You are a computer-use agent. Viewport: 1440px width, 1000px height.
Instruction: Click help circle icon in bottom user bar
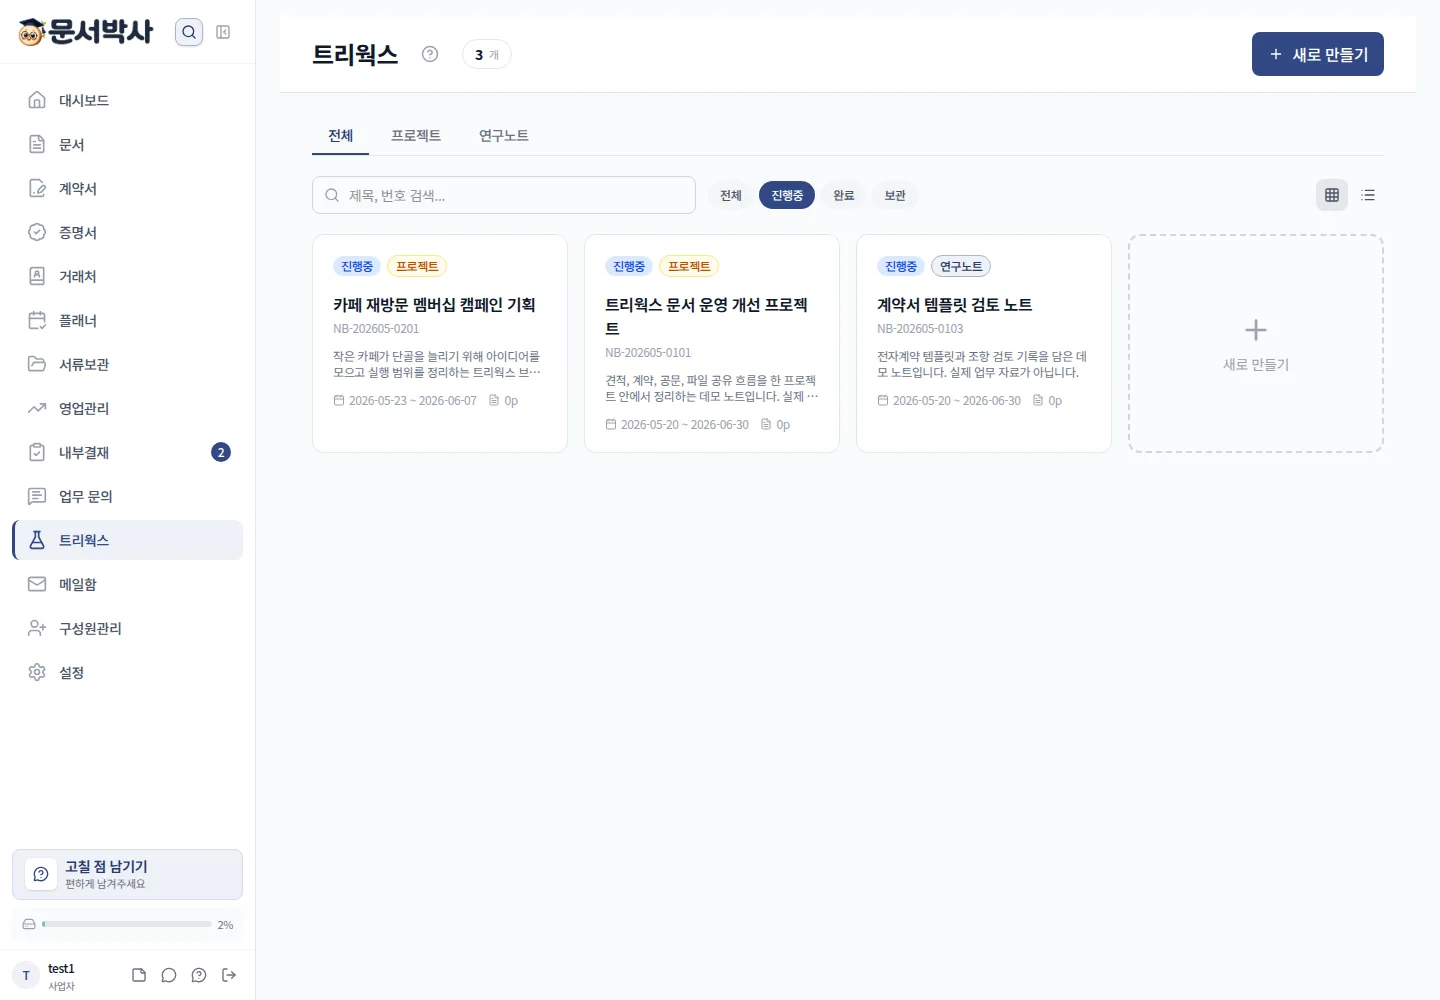tap(199, 975)
